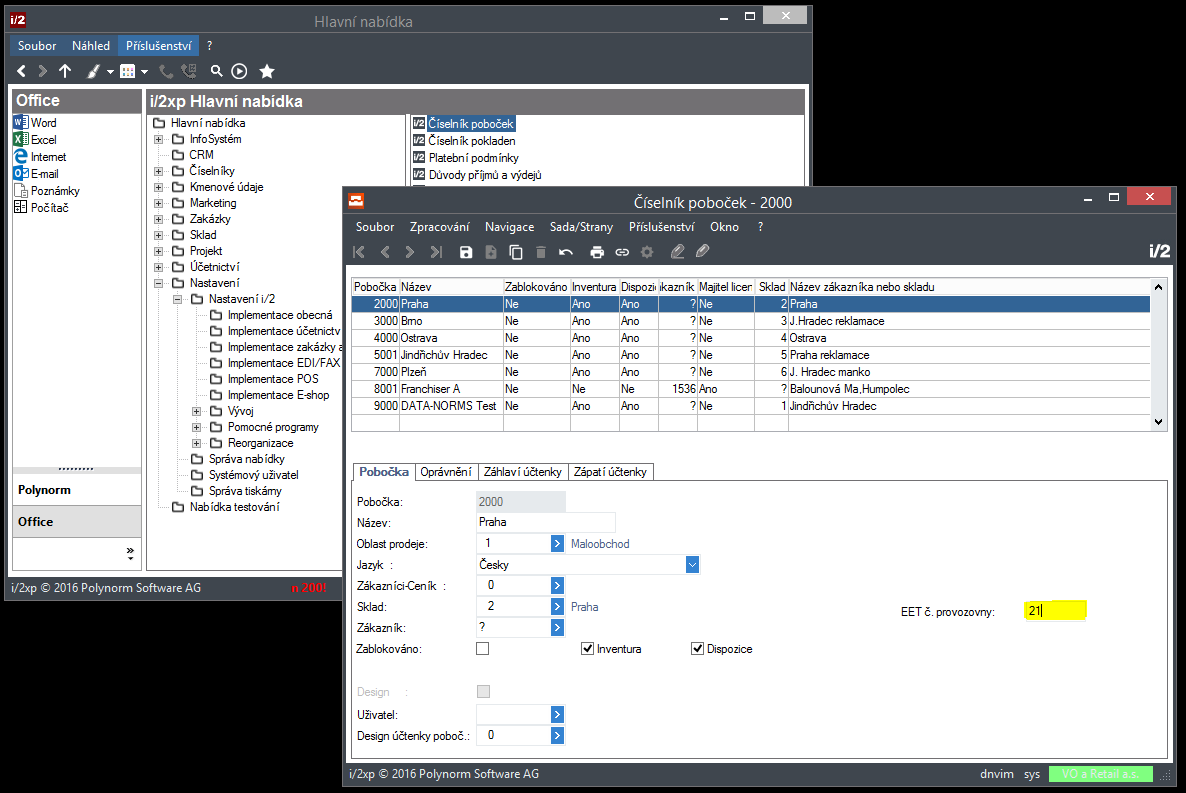Image resolution: width=1186 pixels, height=793 pixels.
Task: Copy the record using duplicate icon
Action: (x=516, y=252)
